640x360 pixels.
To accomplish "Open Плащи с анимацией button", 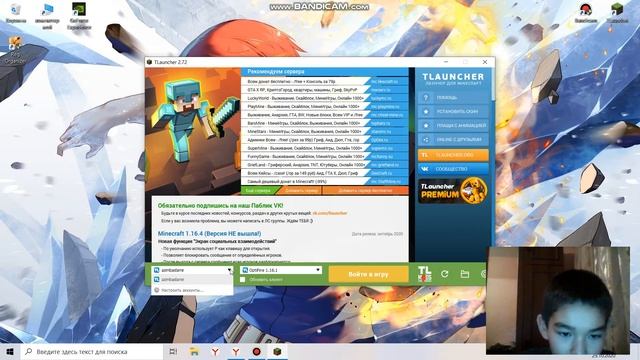I will pyautogui.click(x=453, y=125).
